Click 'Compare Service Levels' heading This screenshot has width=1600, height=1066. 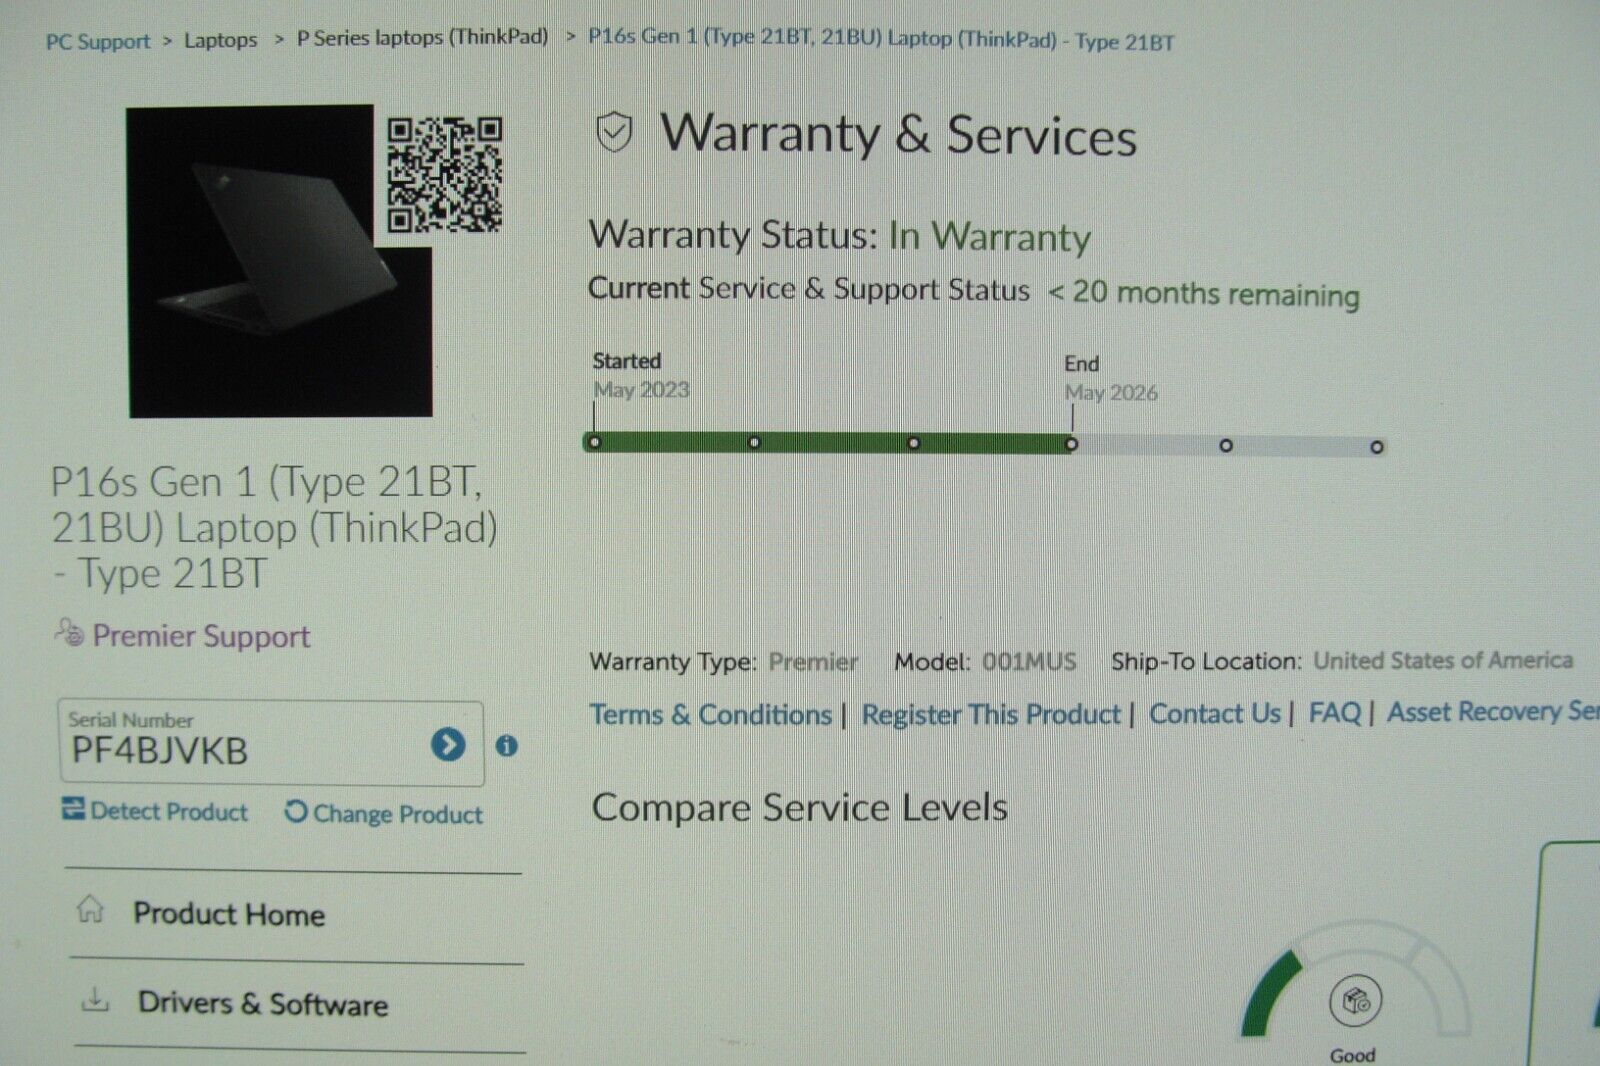pos(799,807)
